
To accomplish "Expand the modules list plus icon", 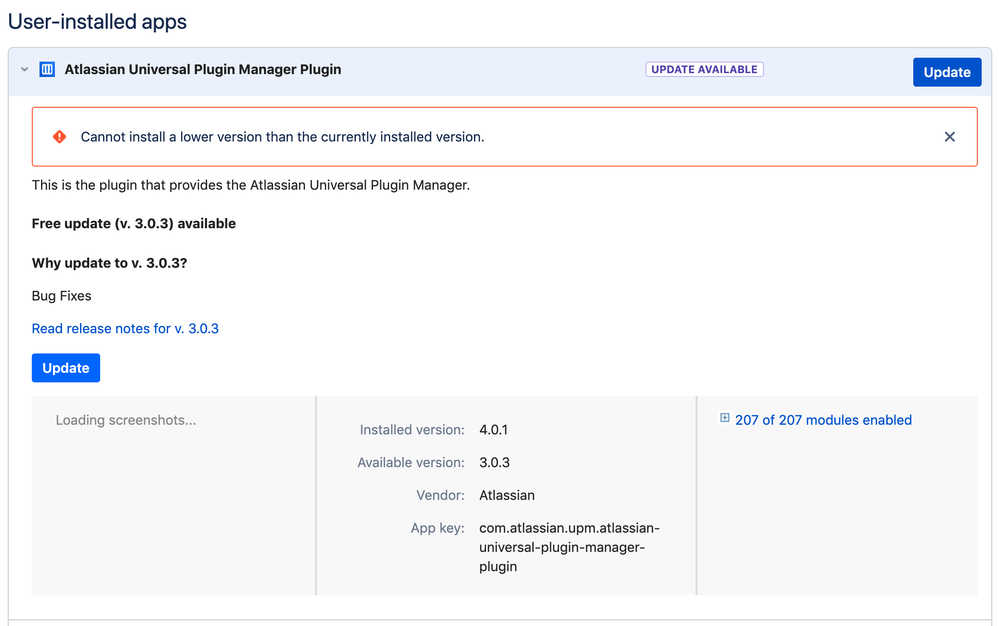I will pyautogui.click(x=724, y=418).
